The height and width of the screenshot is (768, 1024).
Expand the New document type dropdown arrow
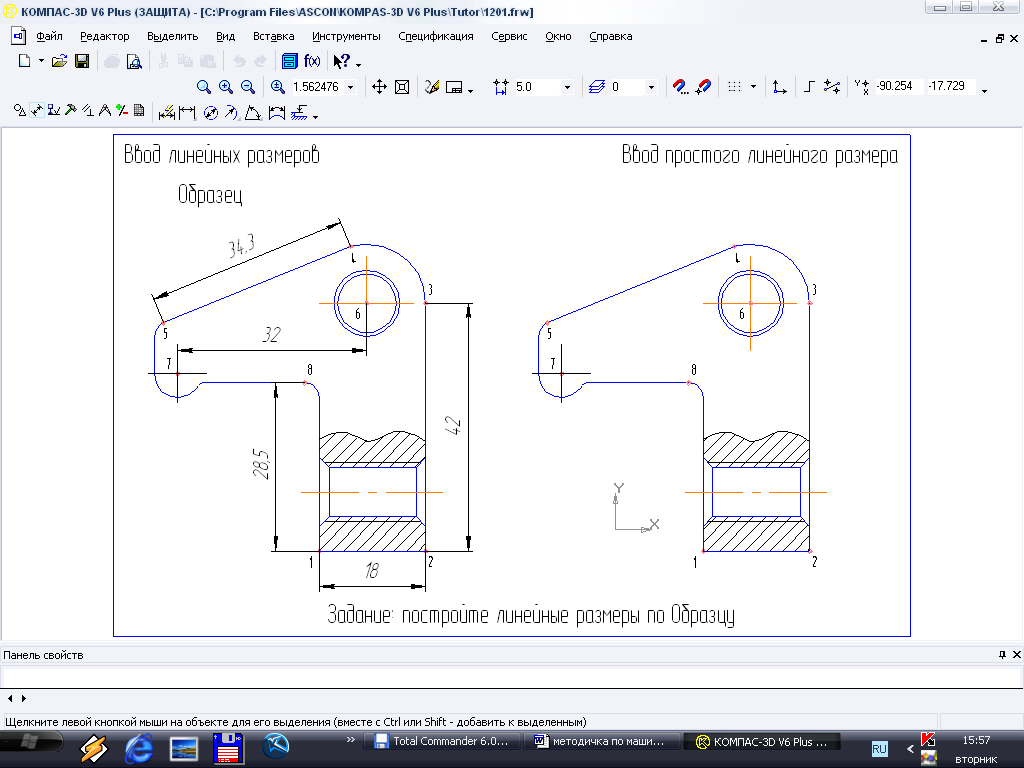(x=41, y=61)
